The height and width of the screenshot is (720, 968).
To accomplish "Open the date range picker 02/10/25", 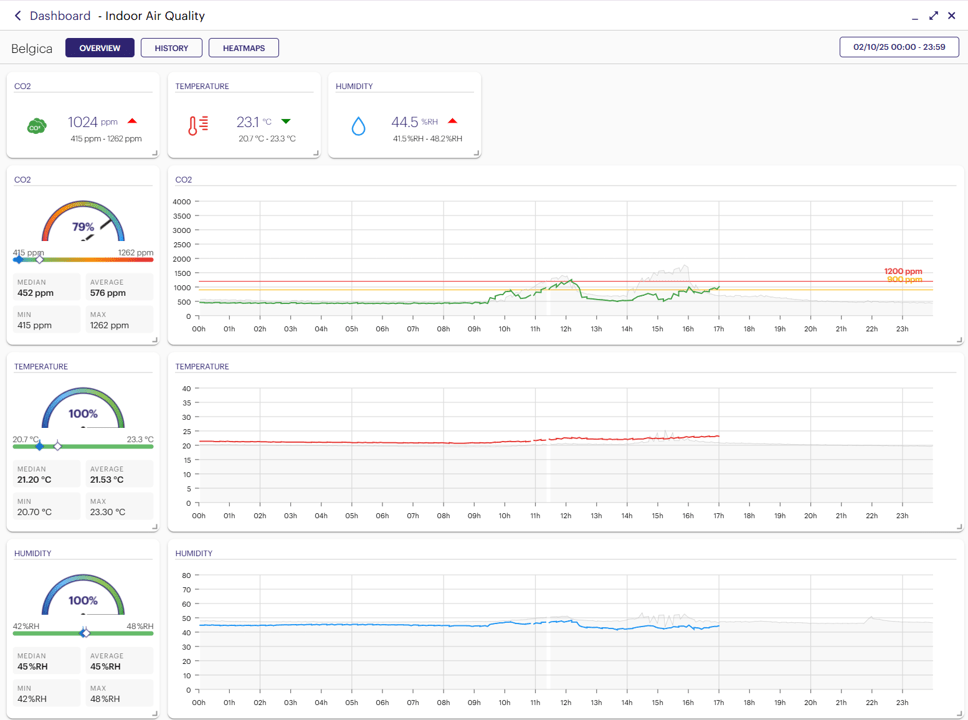I will pos(899,47).
